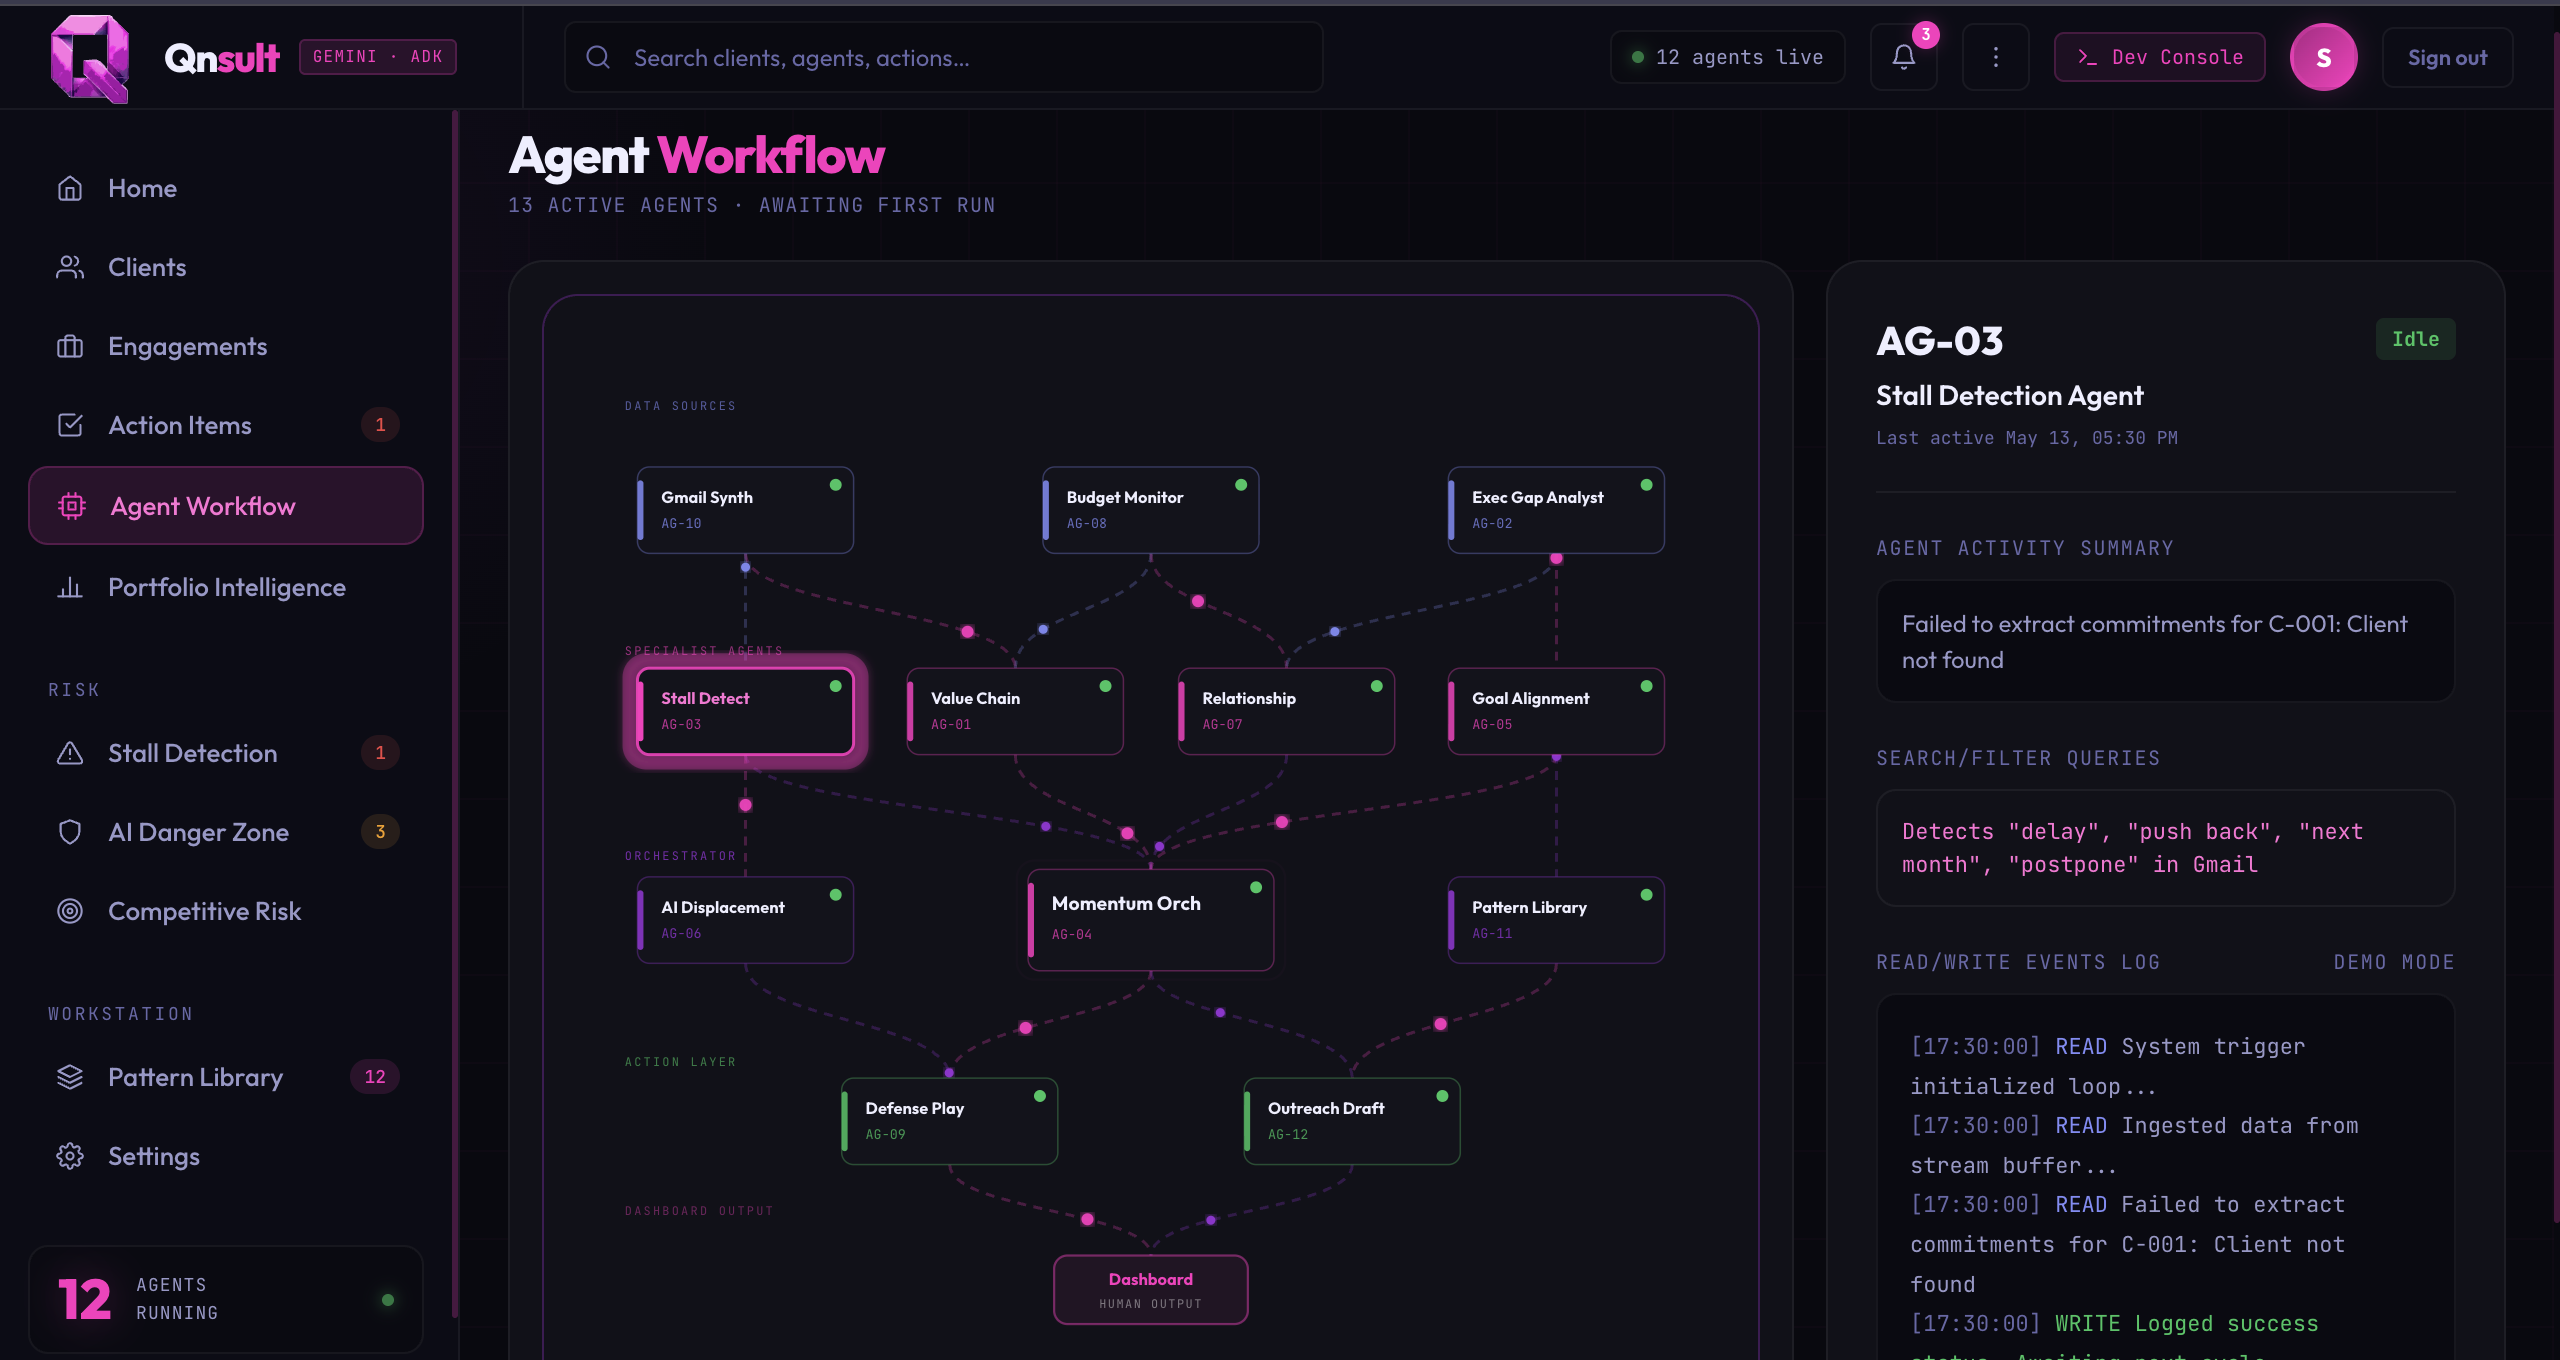Go to Clients page
2560x1360 pixels.
tap(226, 267)
